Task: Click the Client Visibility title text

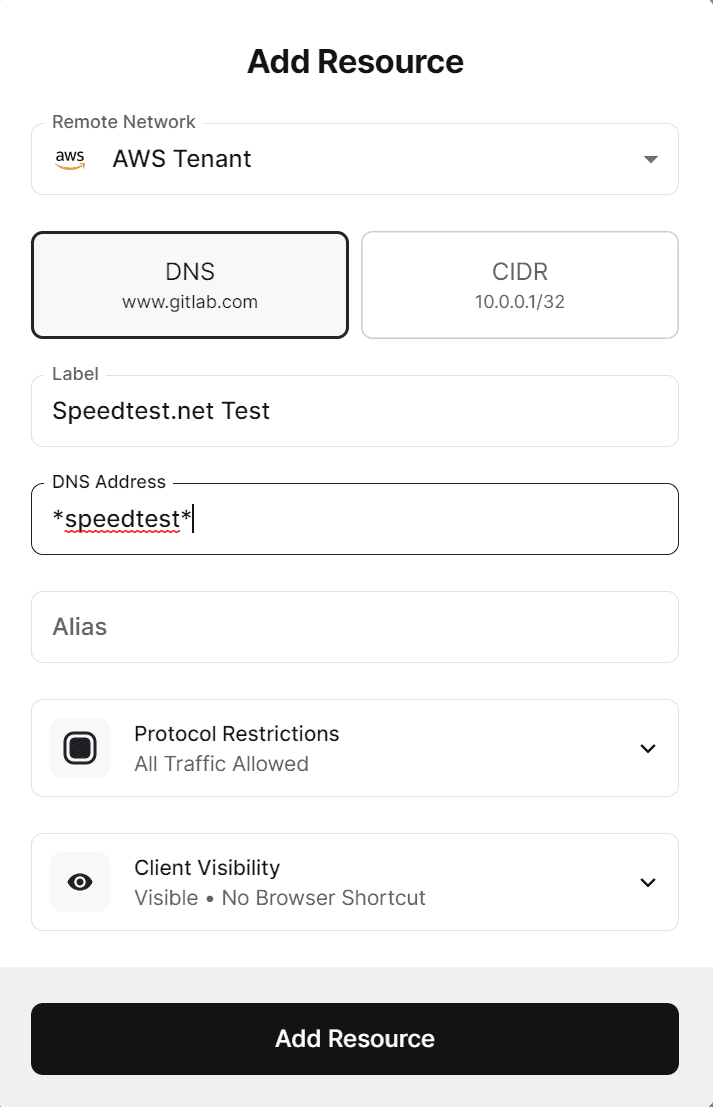Action: tap(207, 868)
